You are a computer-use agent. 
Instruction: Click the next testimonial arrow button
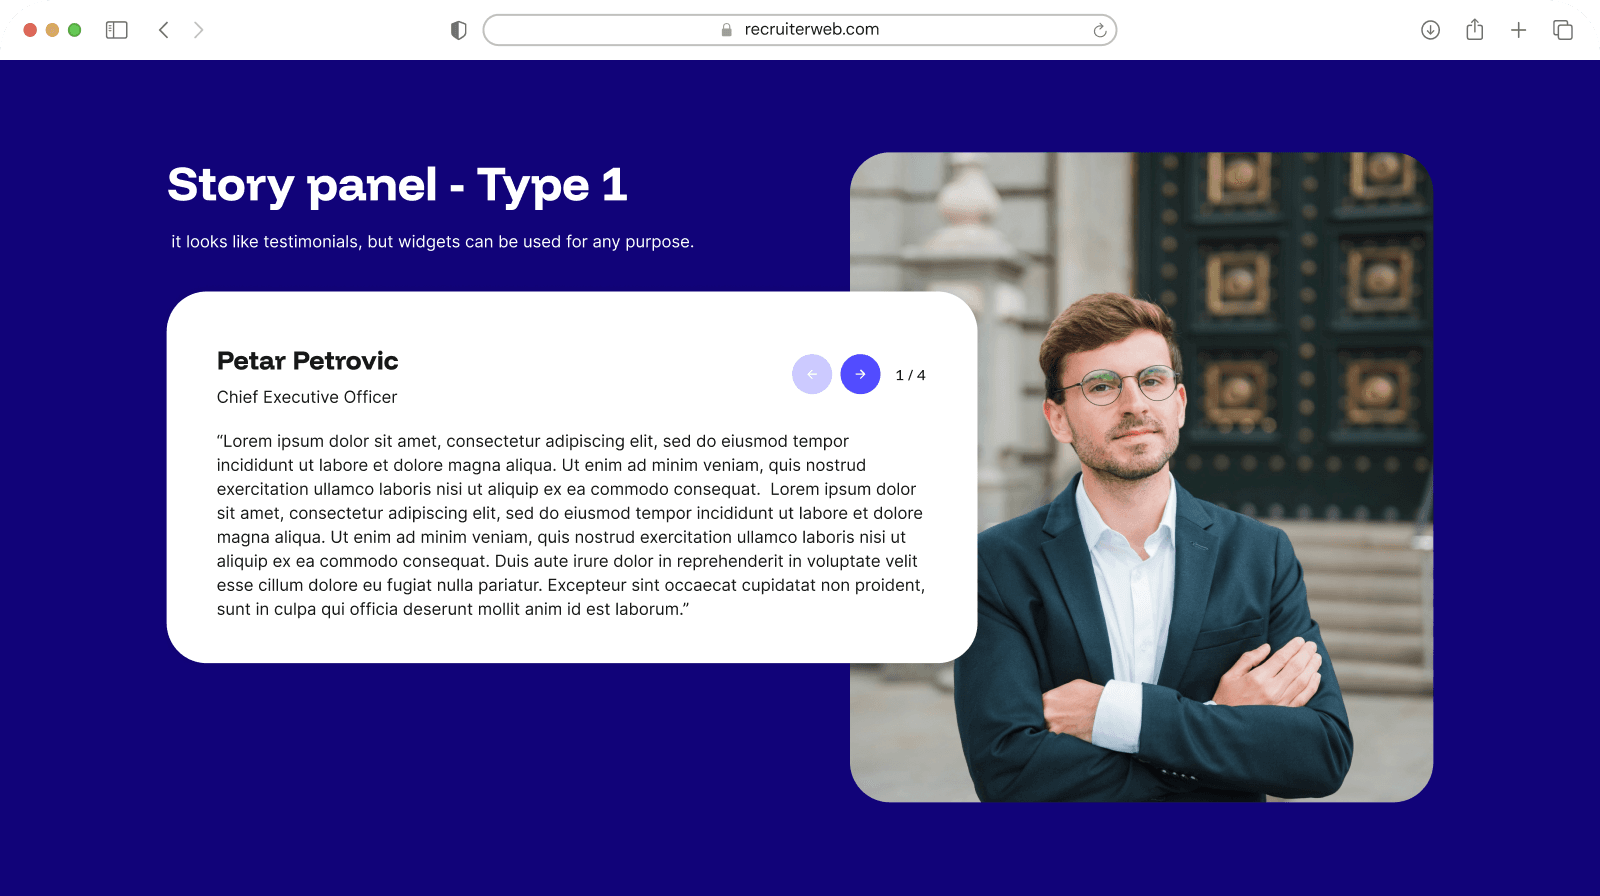tap(860, 374)
